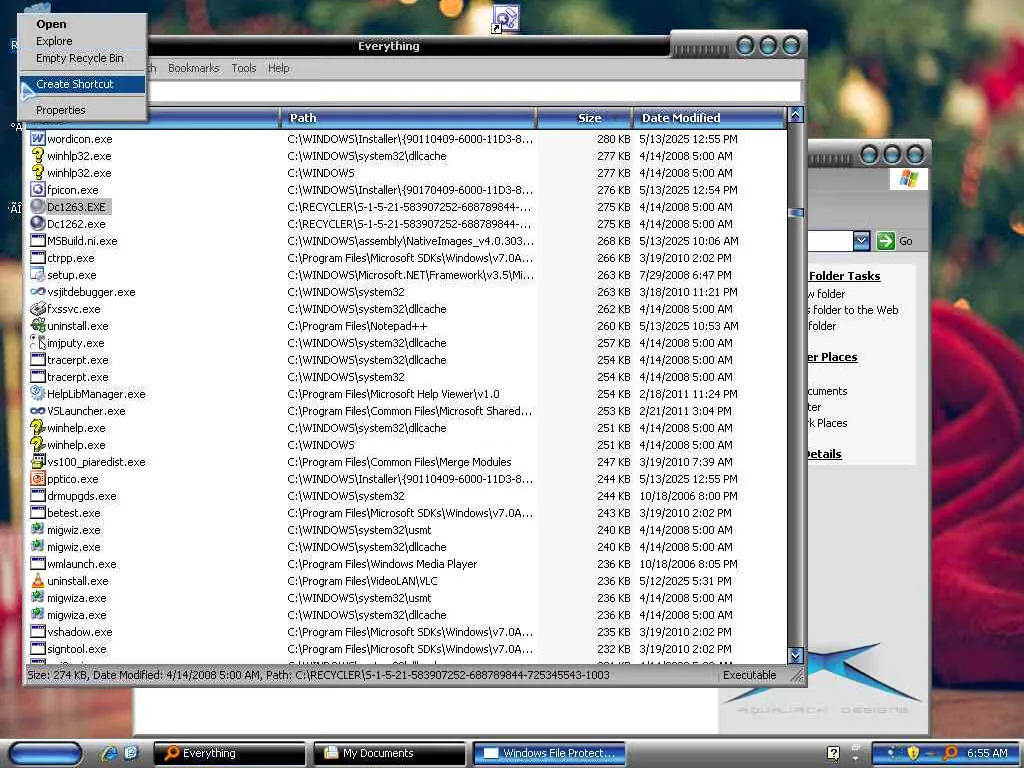Select tracerpt.exe in system32\dllcache
Screen dimensions: 1024x768
pos(78,360)
